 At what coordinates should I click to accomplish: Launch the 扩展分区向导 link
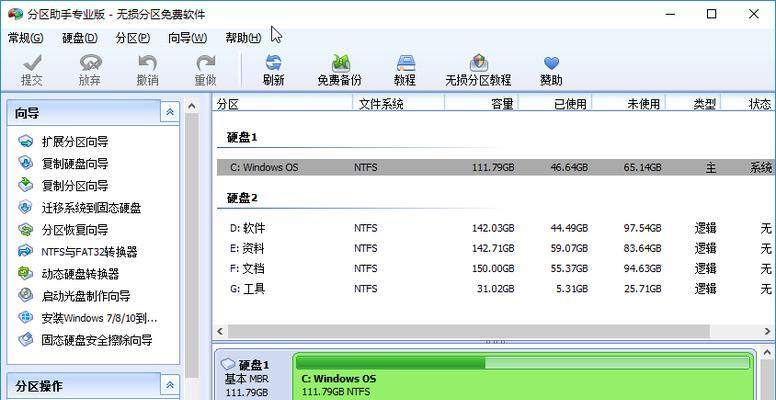click(x=75, y=142)
